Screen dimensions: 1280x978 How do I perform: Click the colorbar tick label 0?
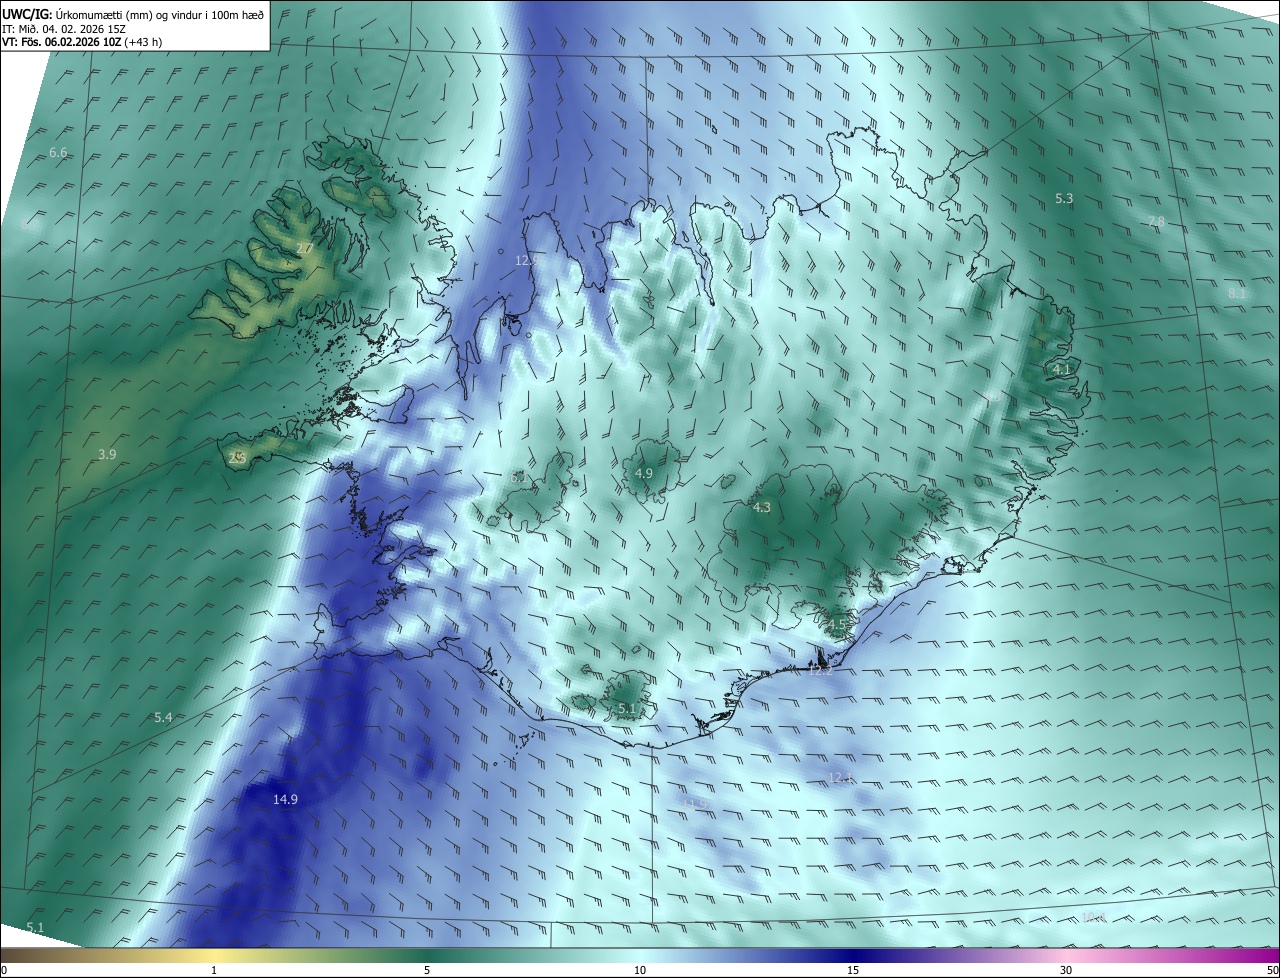point(4,970)
